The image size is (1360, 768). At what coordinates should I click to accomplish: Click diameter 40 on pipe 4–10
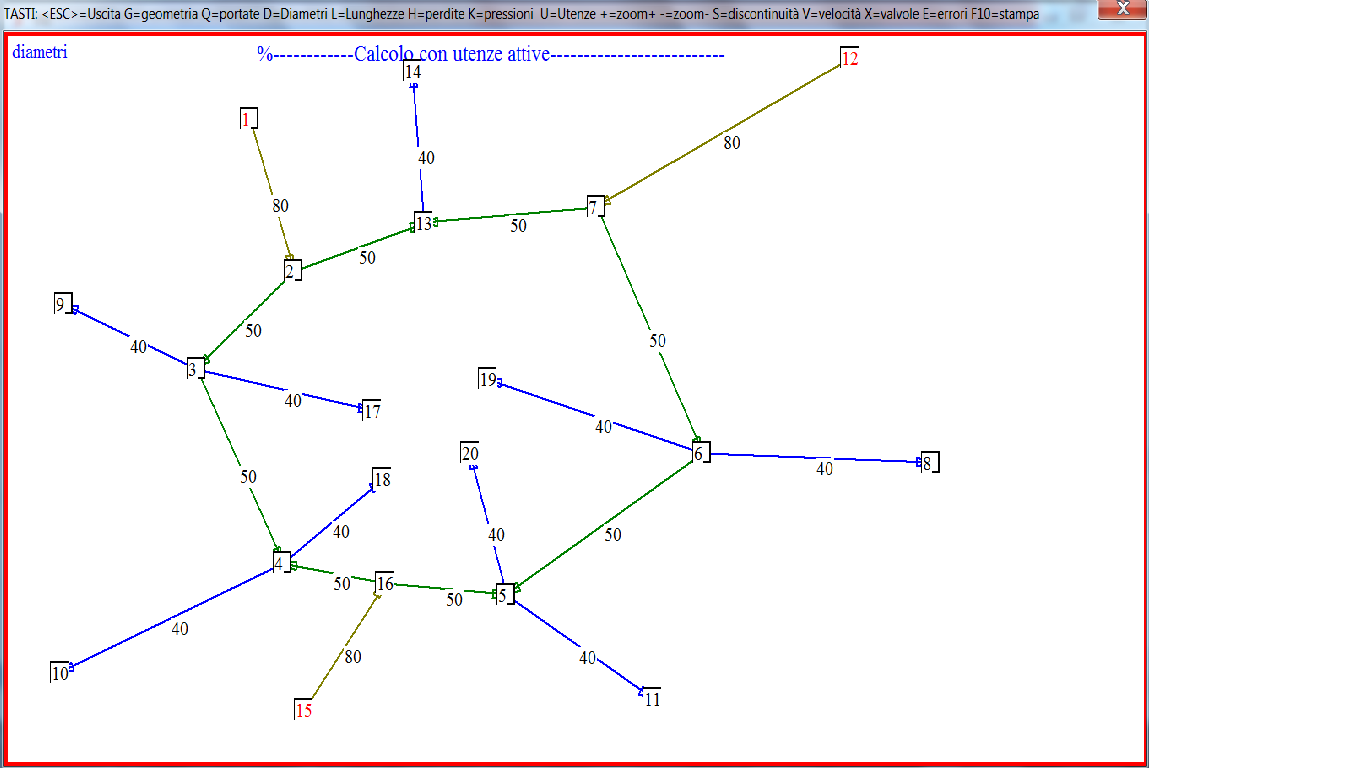click(x=180, y=629)
